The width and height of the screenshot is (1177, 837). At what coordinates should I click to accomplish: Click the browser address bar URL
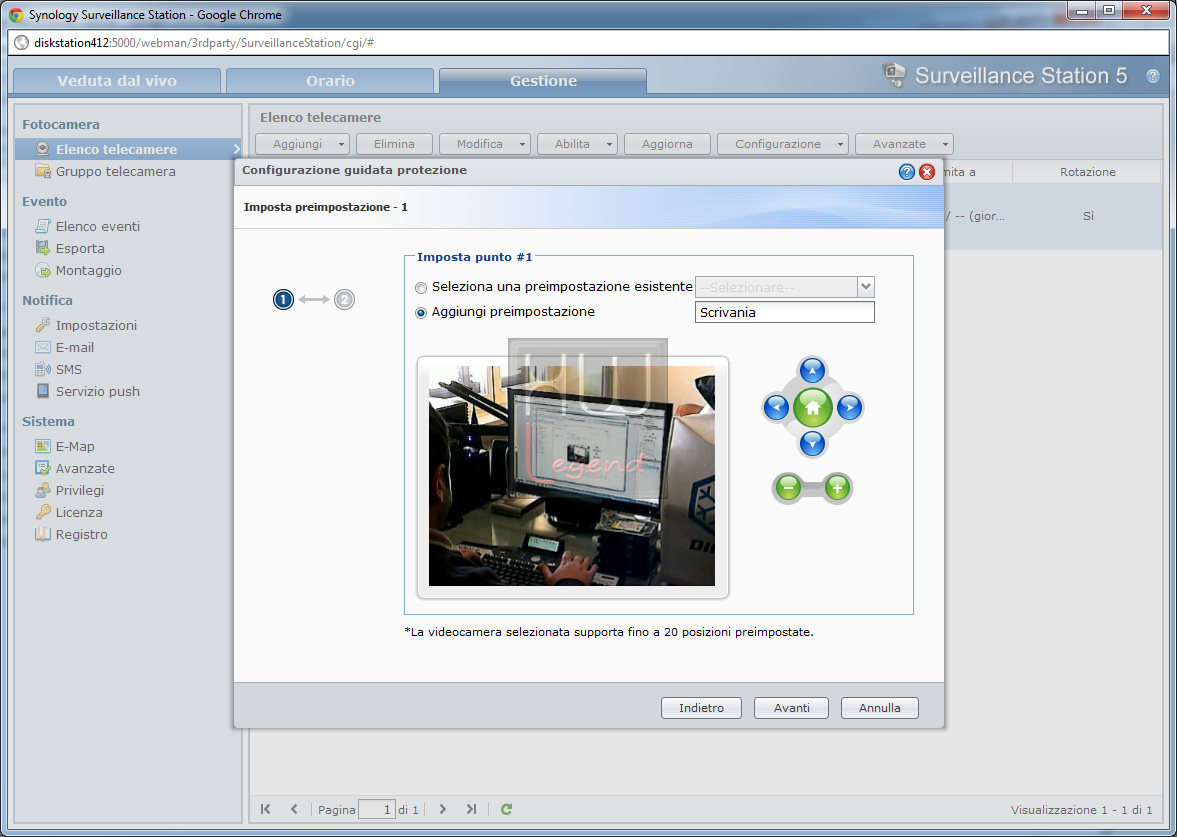[x=204, y=43]
